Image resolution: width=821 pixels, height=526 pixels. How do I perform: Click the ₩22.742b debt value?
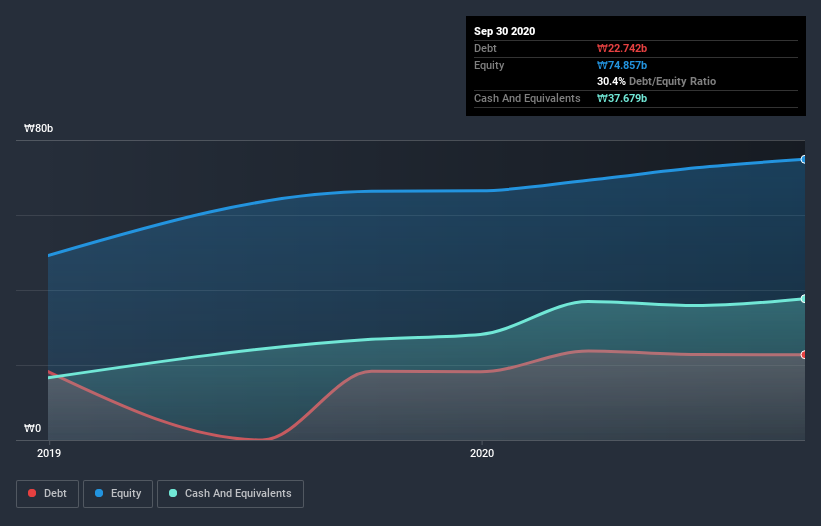point(622,48)
